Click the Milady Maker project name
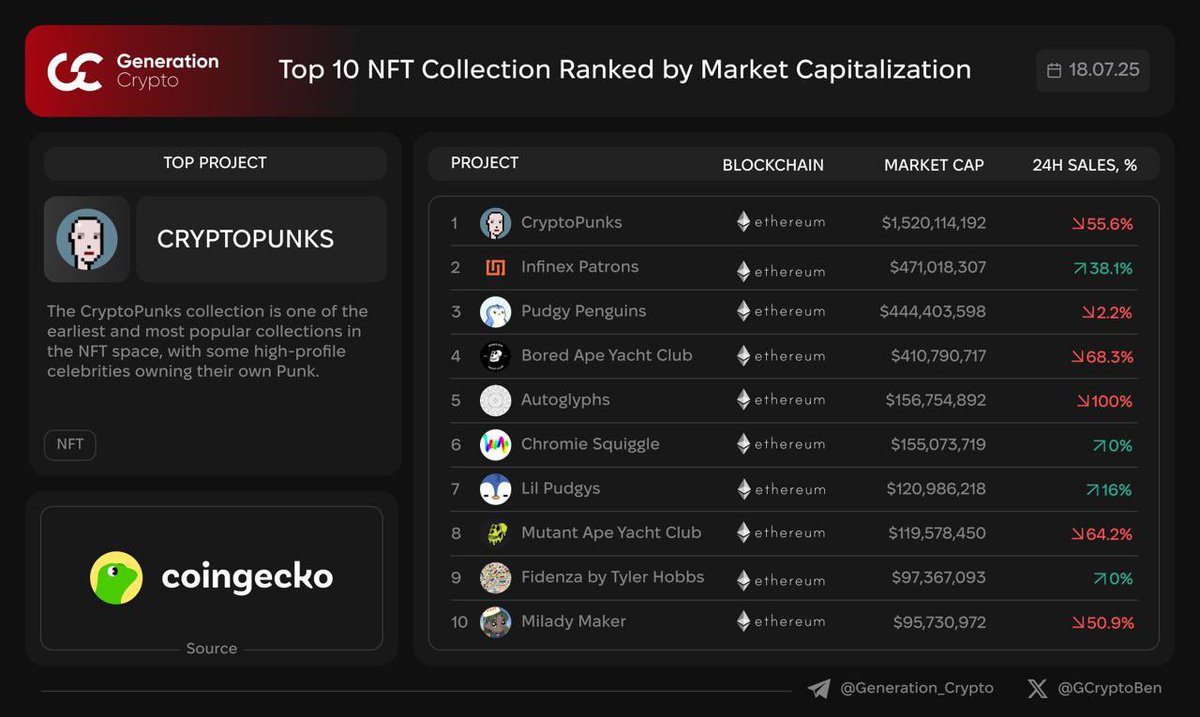The width and height of the screenshot is (1200, 717). [573, 622]
